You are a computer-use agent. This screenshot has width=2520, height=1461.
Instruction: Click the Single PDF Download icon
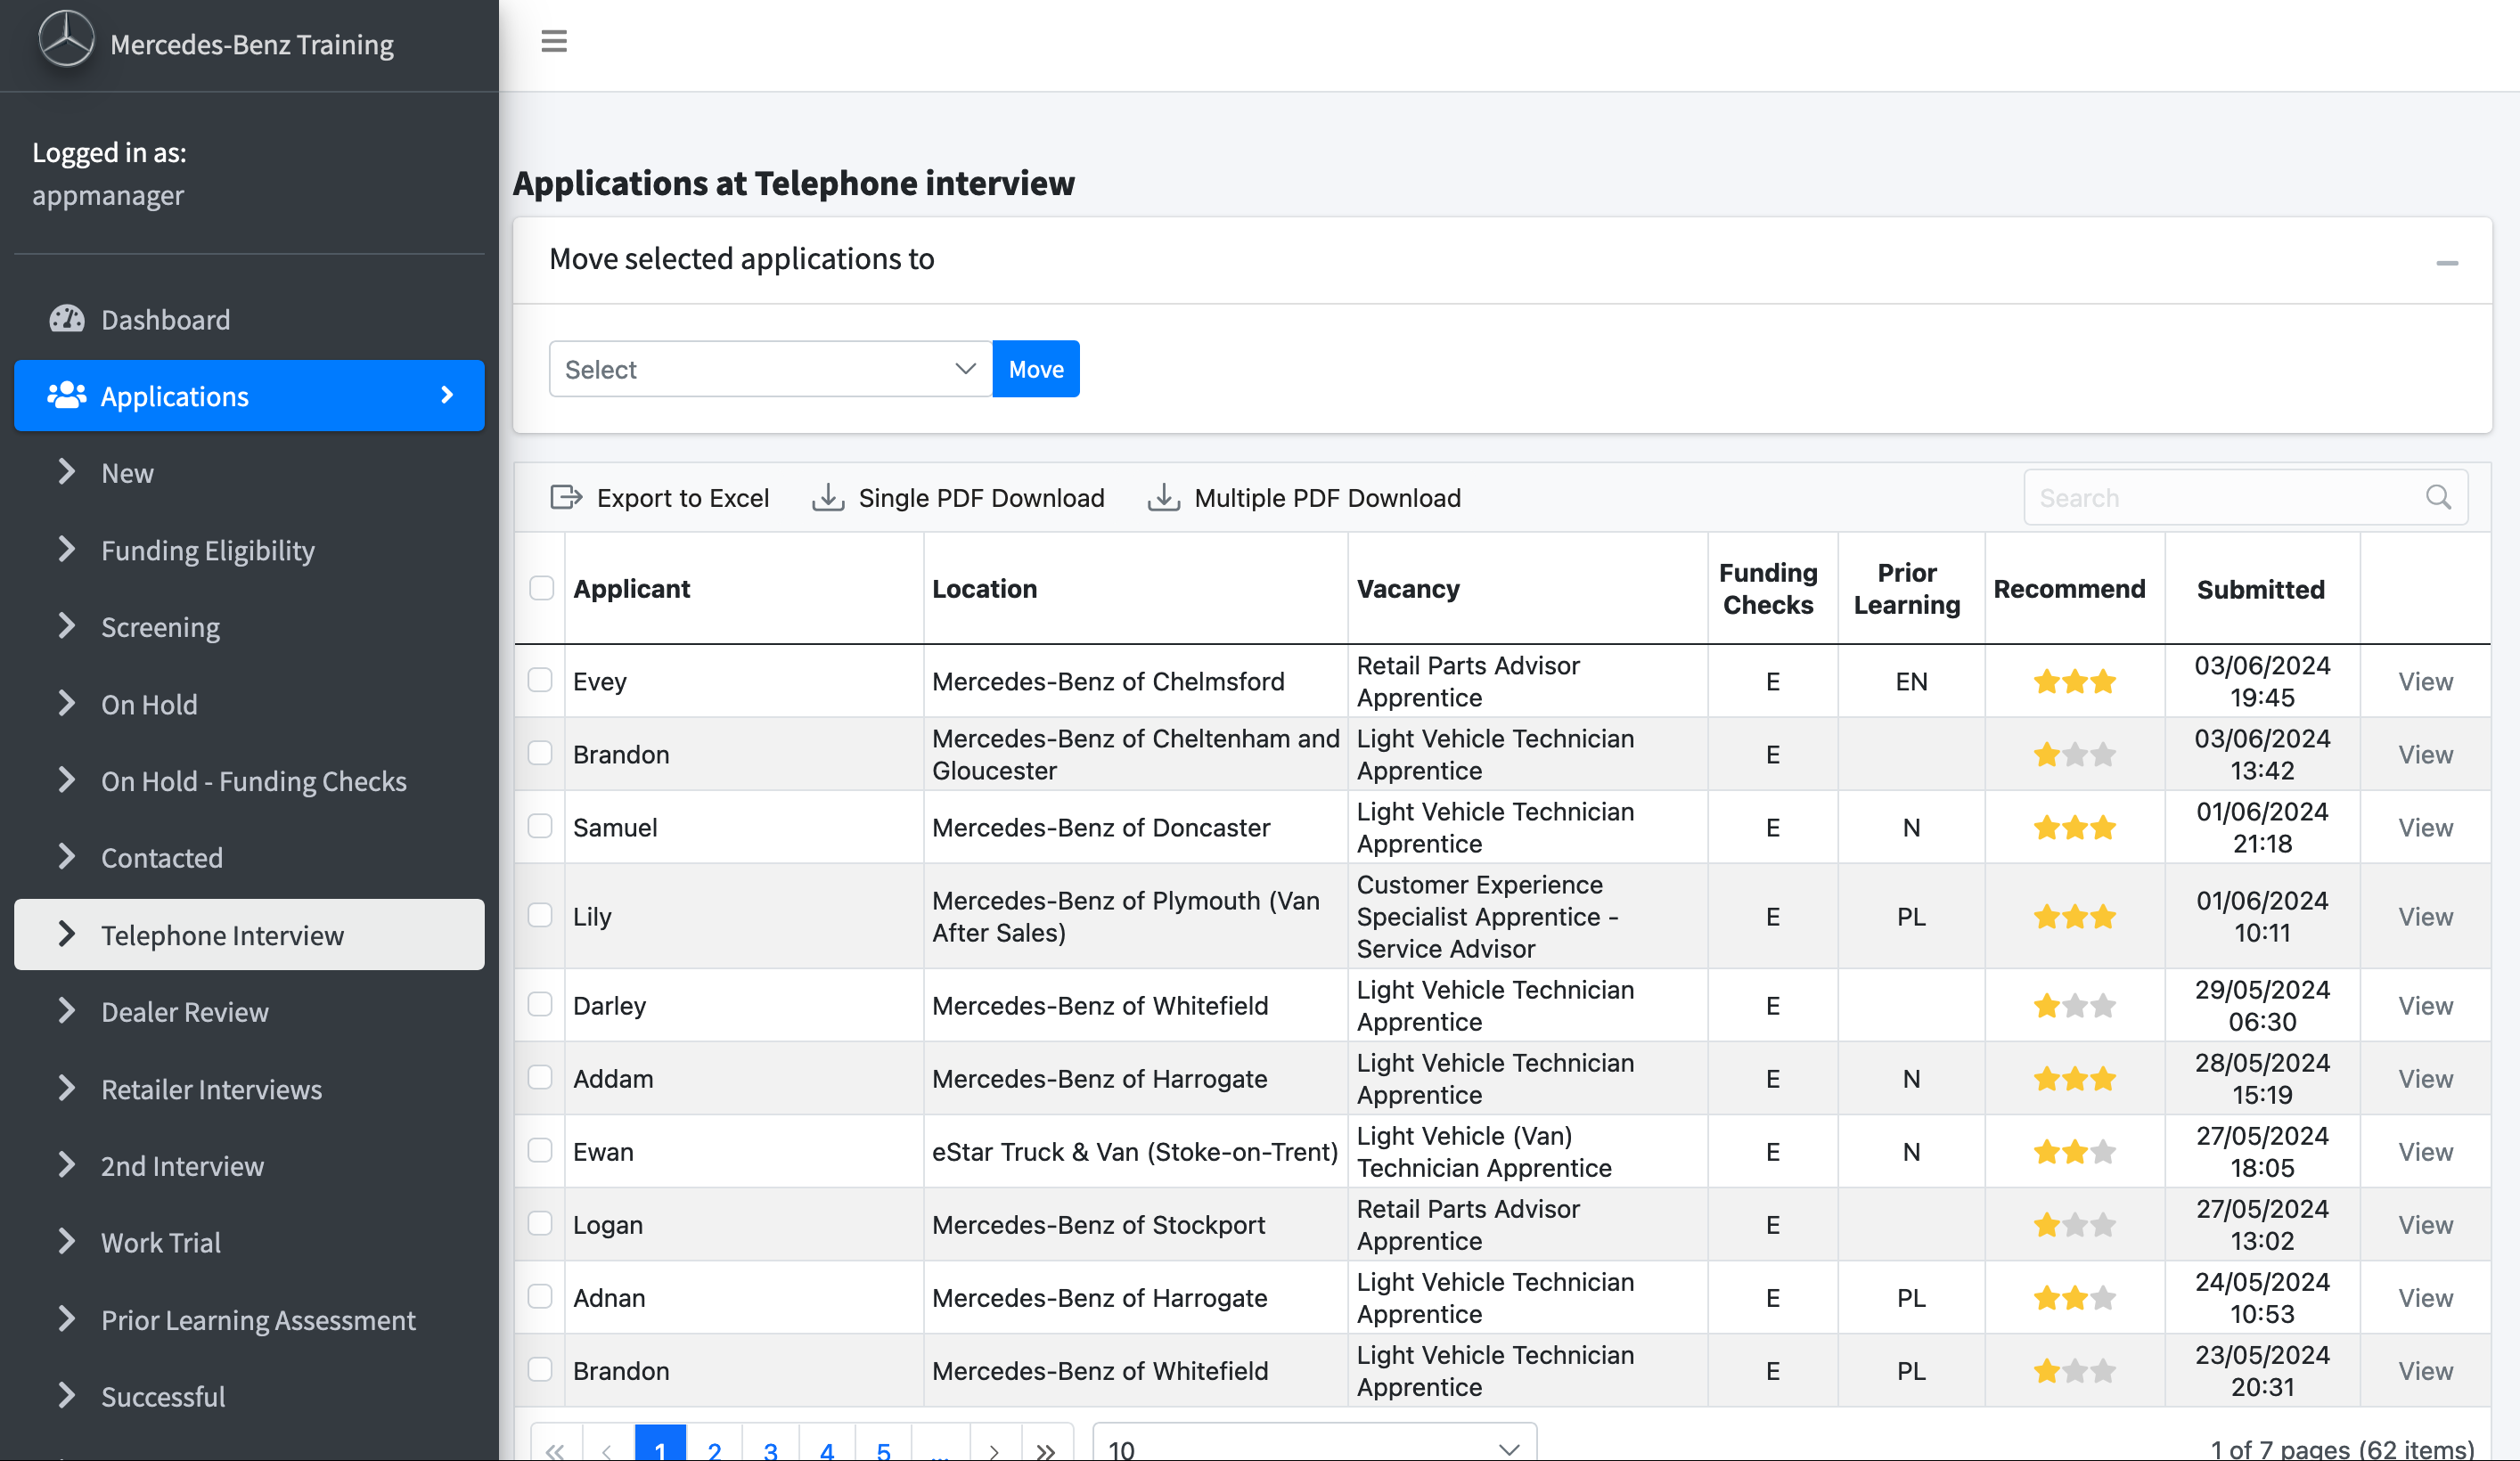(x=828, y=497)
